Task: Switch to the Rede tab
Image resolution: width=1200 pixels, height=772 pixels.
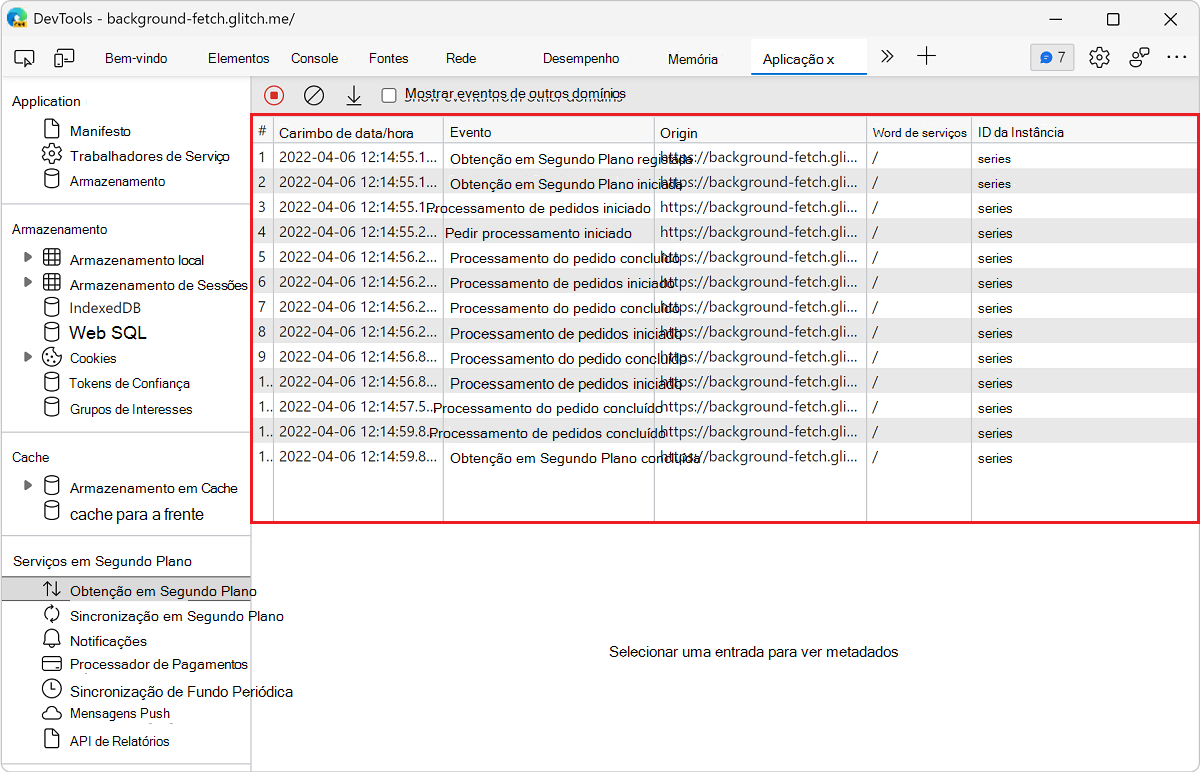Action: pyautogui.click(x=460, y=58)
